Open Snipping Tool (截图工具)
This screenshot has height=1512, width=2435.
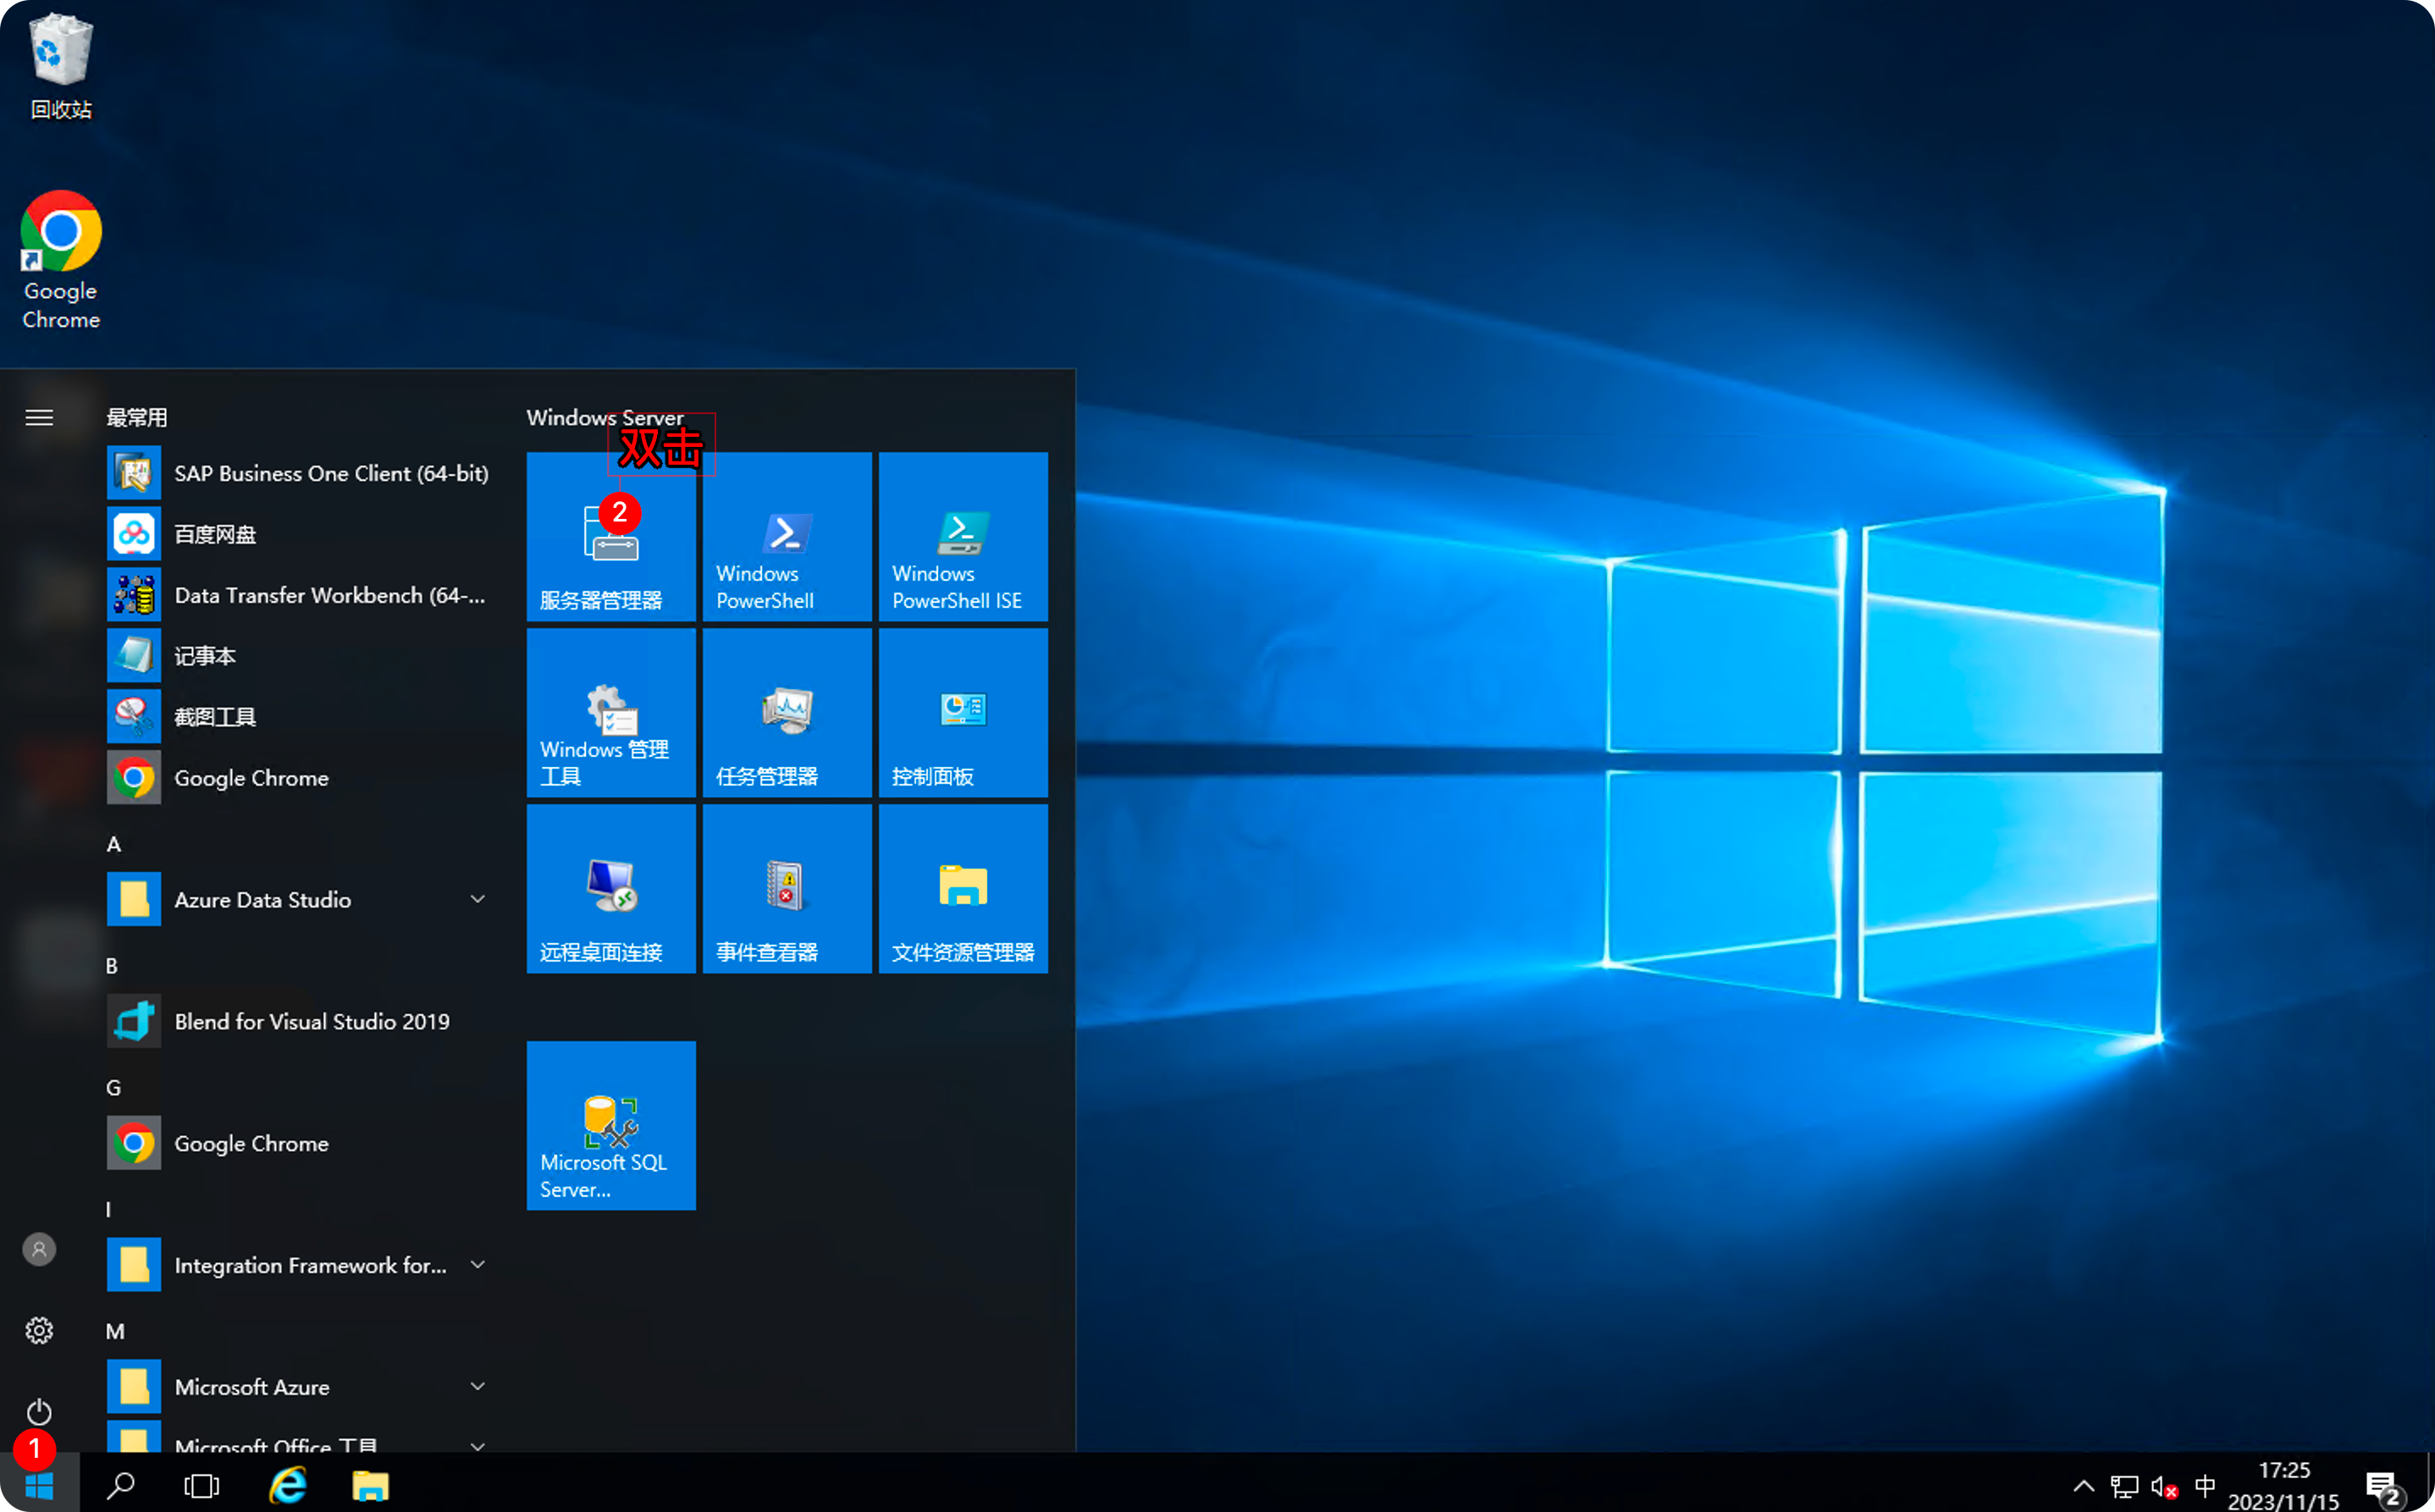300,717
